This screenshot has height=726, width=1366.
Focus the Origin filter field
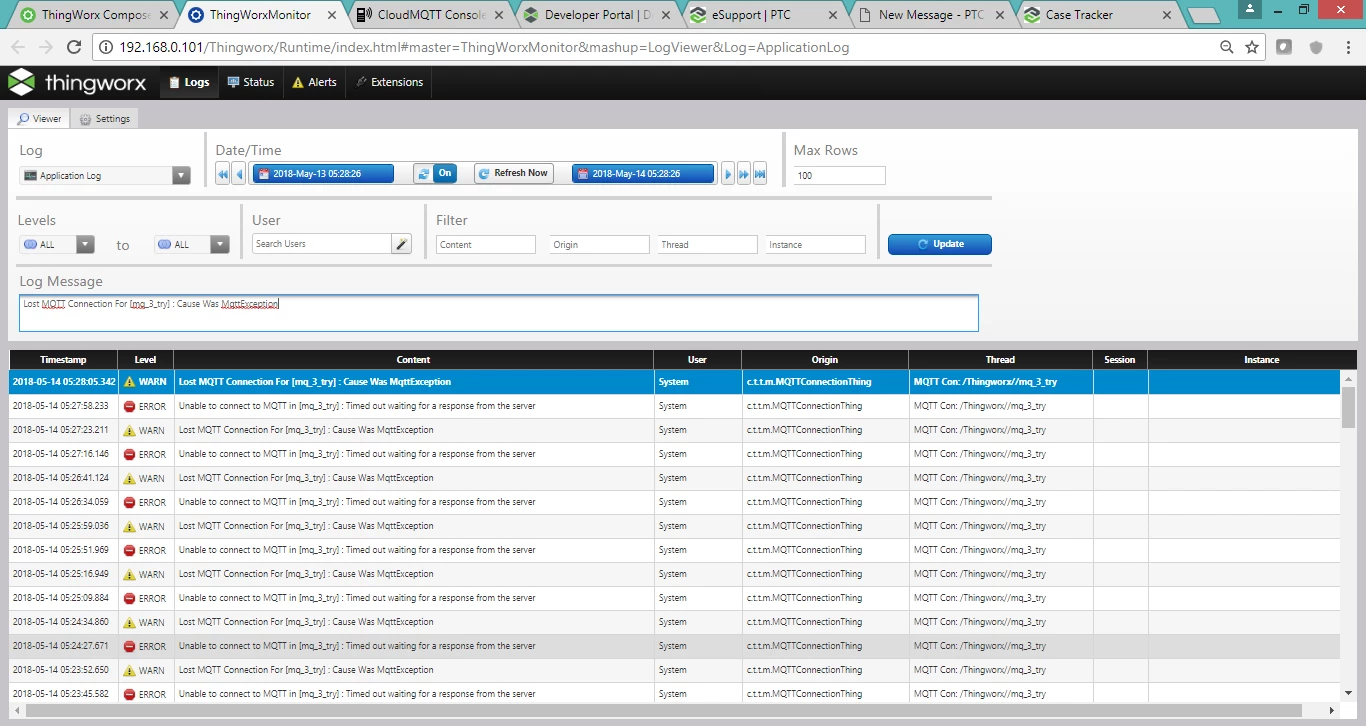tap(599, 244)
